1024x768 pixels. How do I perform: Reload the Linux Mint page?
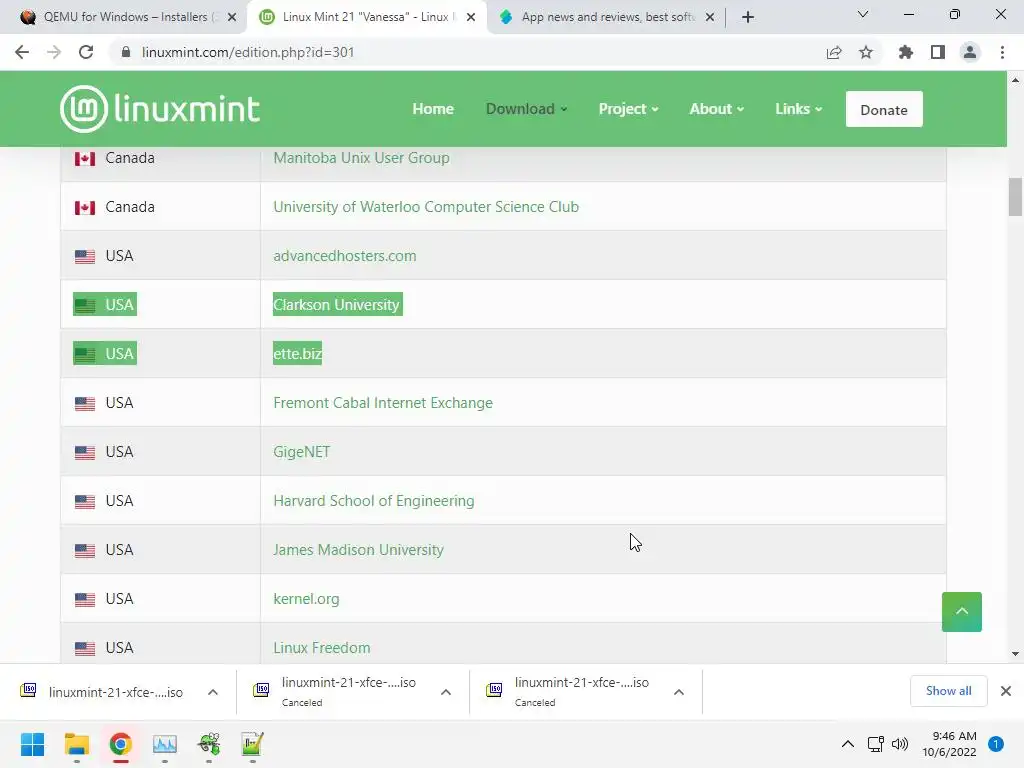[x=86, y=52]
